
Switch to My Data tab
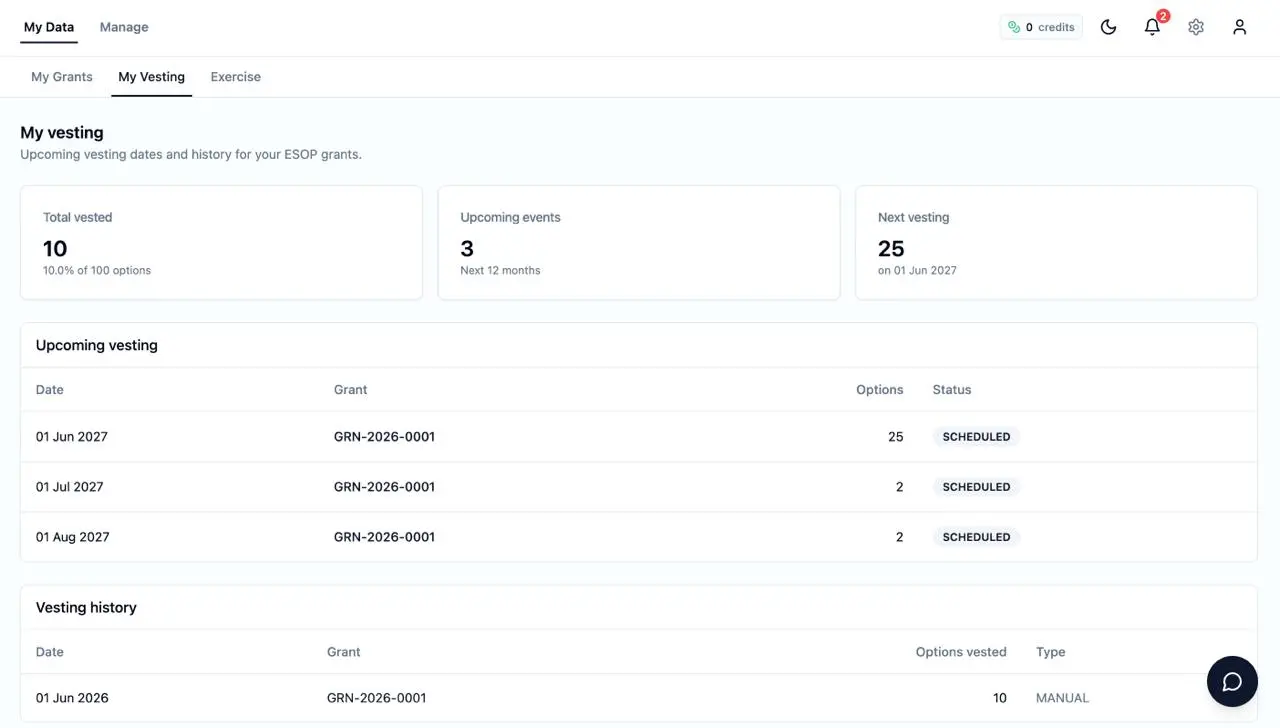coord(49,27)
